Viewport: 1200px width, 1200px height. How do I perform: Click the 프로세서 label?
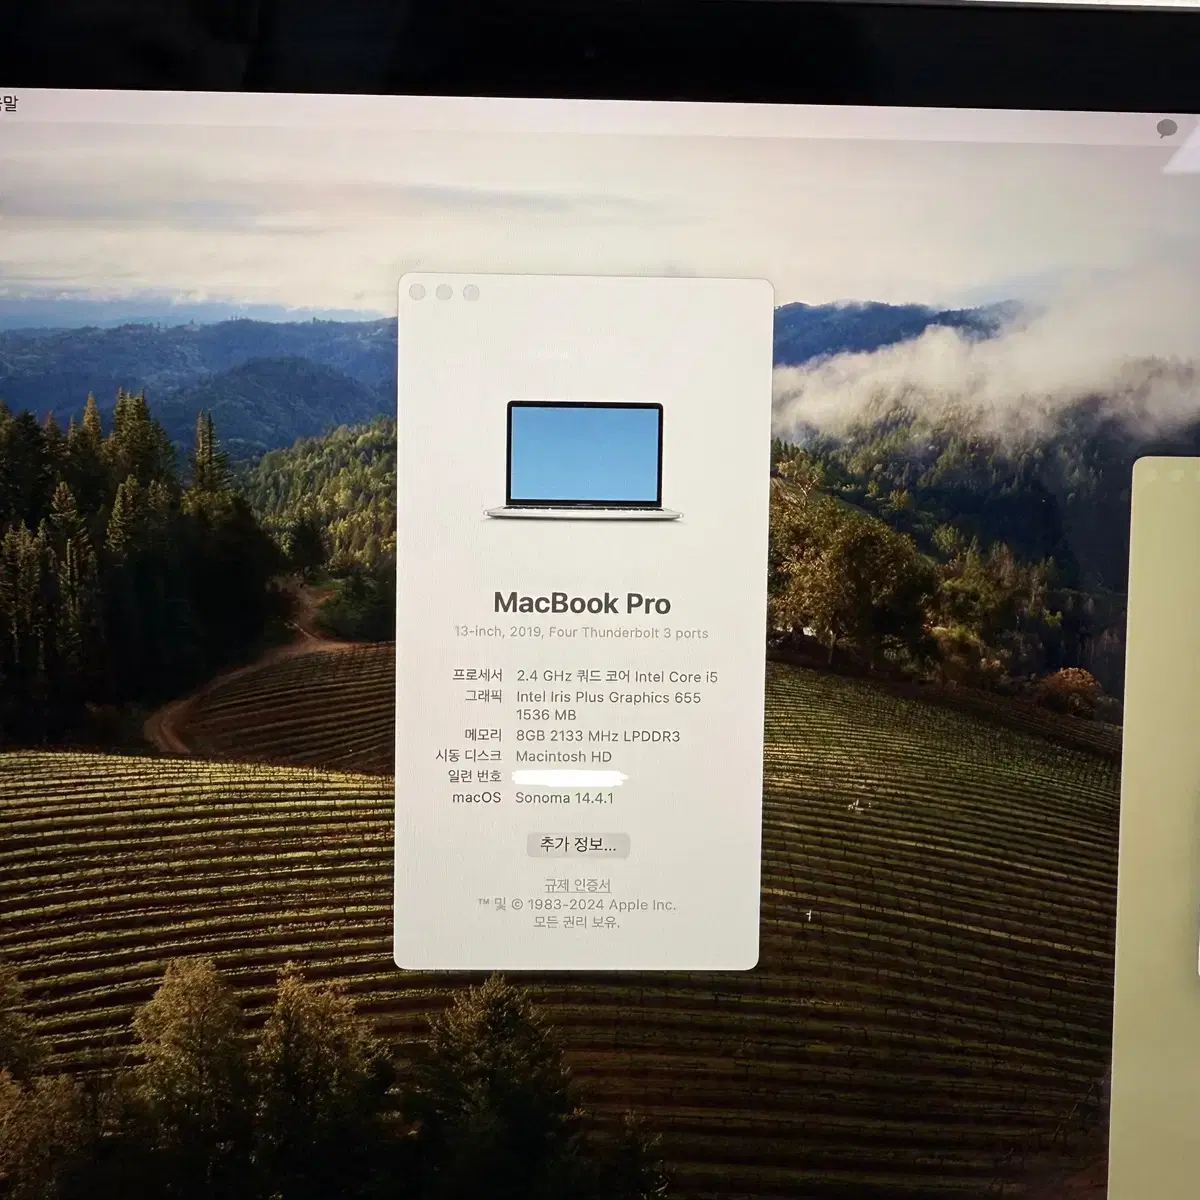point(477,676)
